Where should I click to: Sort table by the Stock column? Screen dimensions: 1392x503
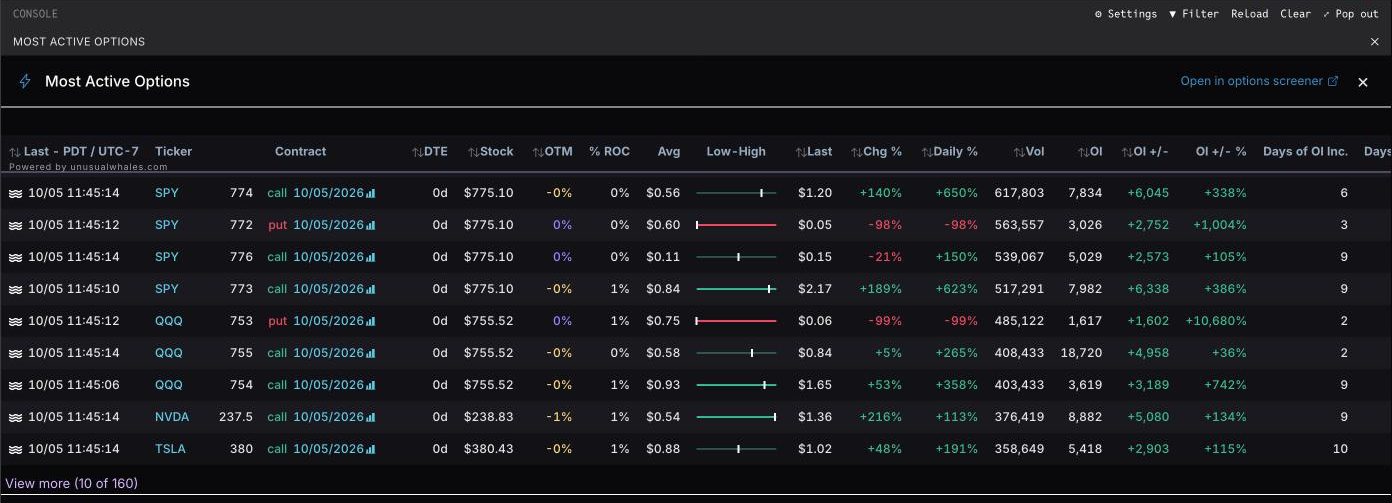[490, 151]
